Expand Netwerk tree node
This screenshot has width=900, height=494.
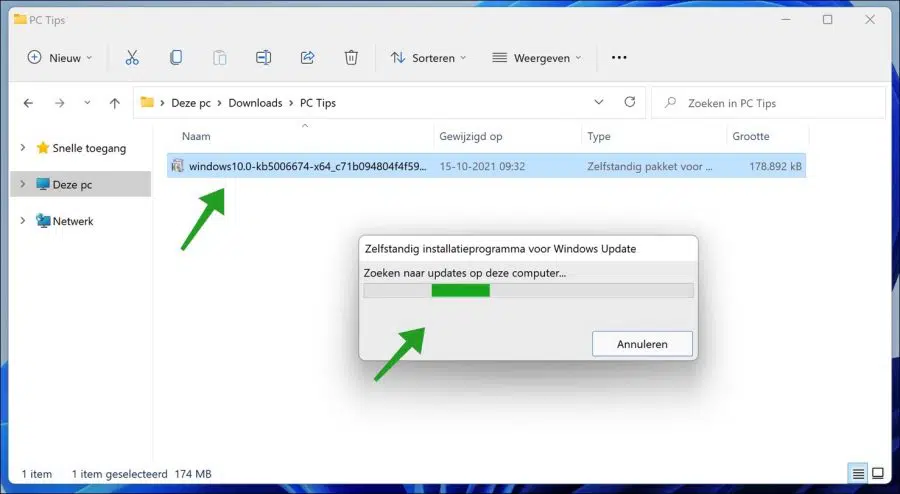coord(23,220)
